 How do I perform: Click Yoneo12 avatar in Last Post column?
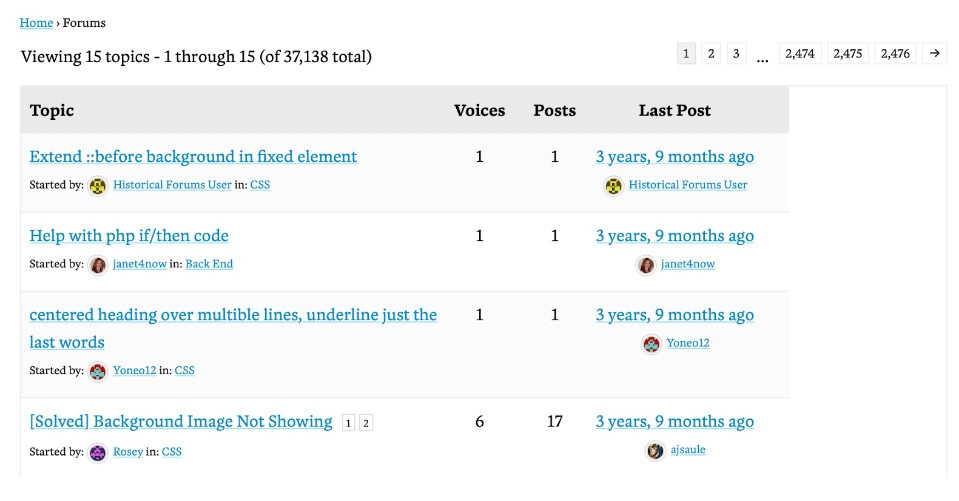tap(652, 344)
